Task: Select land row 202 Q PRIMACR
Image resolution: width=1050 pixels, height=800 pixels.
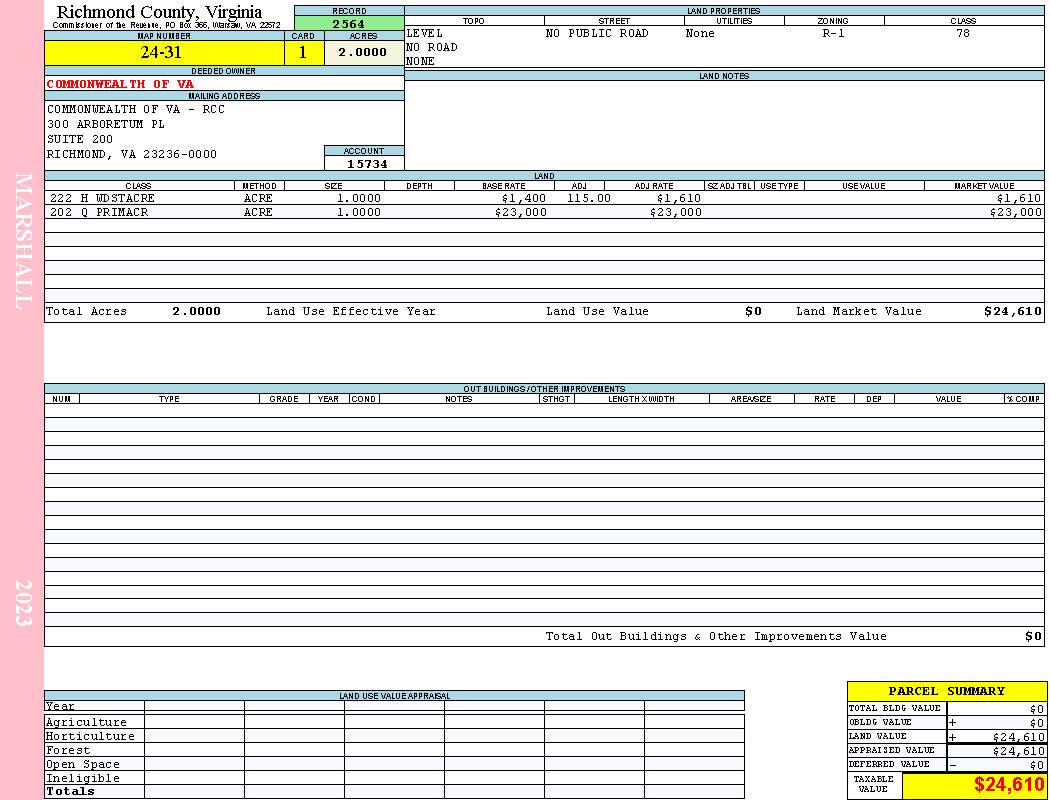Action: pyautogui.click(x=544, y=212)
